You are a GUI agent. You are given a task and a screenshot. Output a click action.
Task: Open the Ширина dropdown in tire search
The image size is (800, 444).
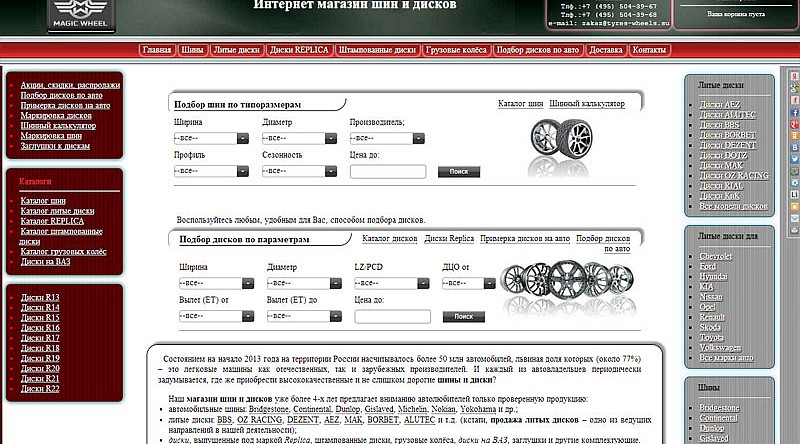point(212,138)
